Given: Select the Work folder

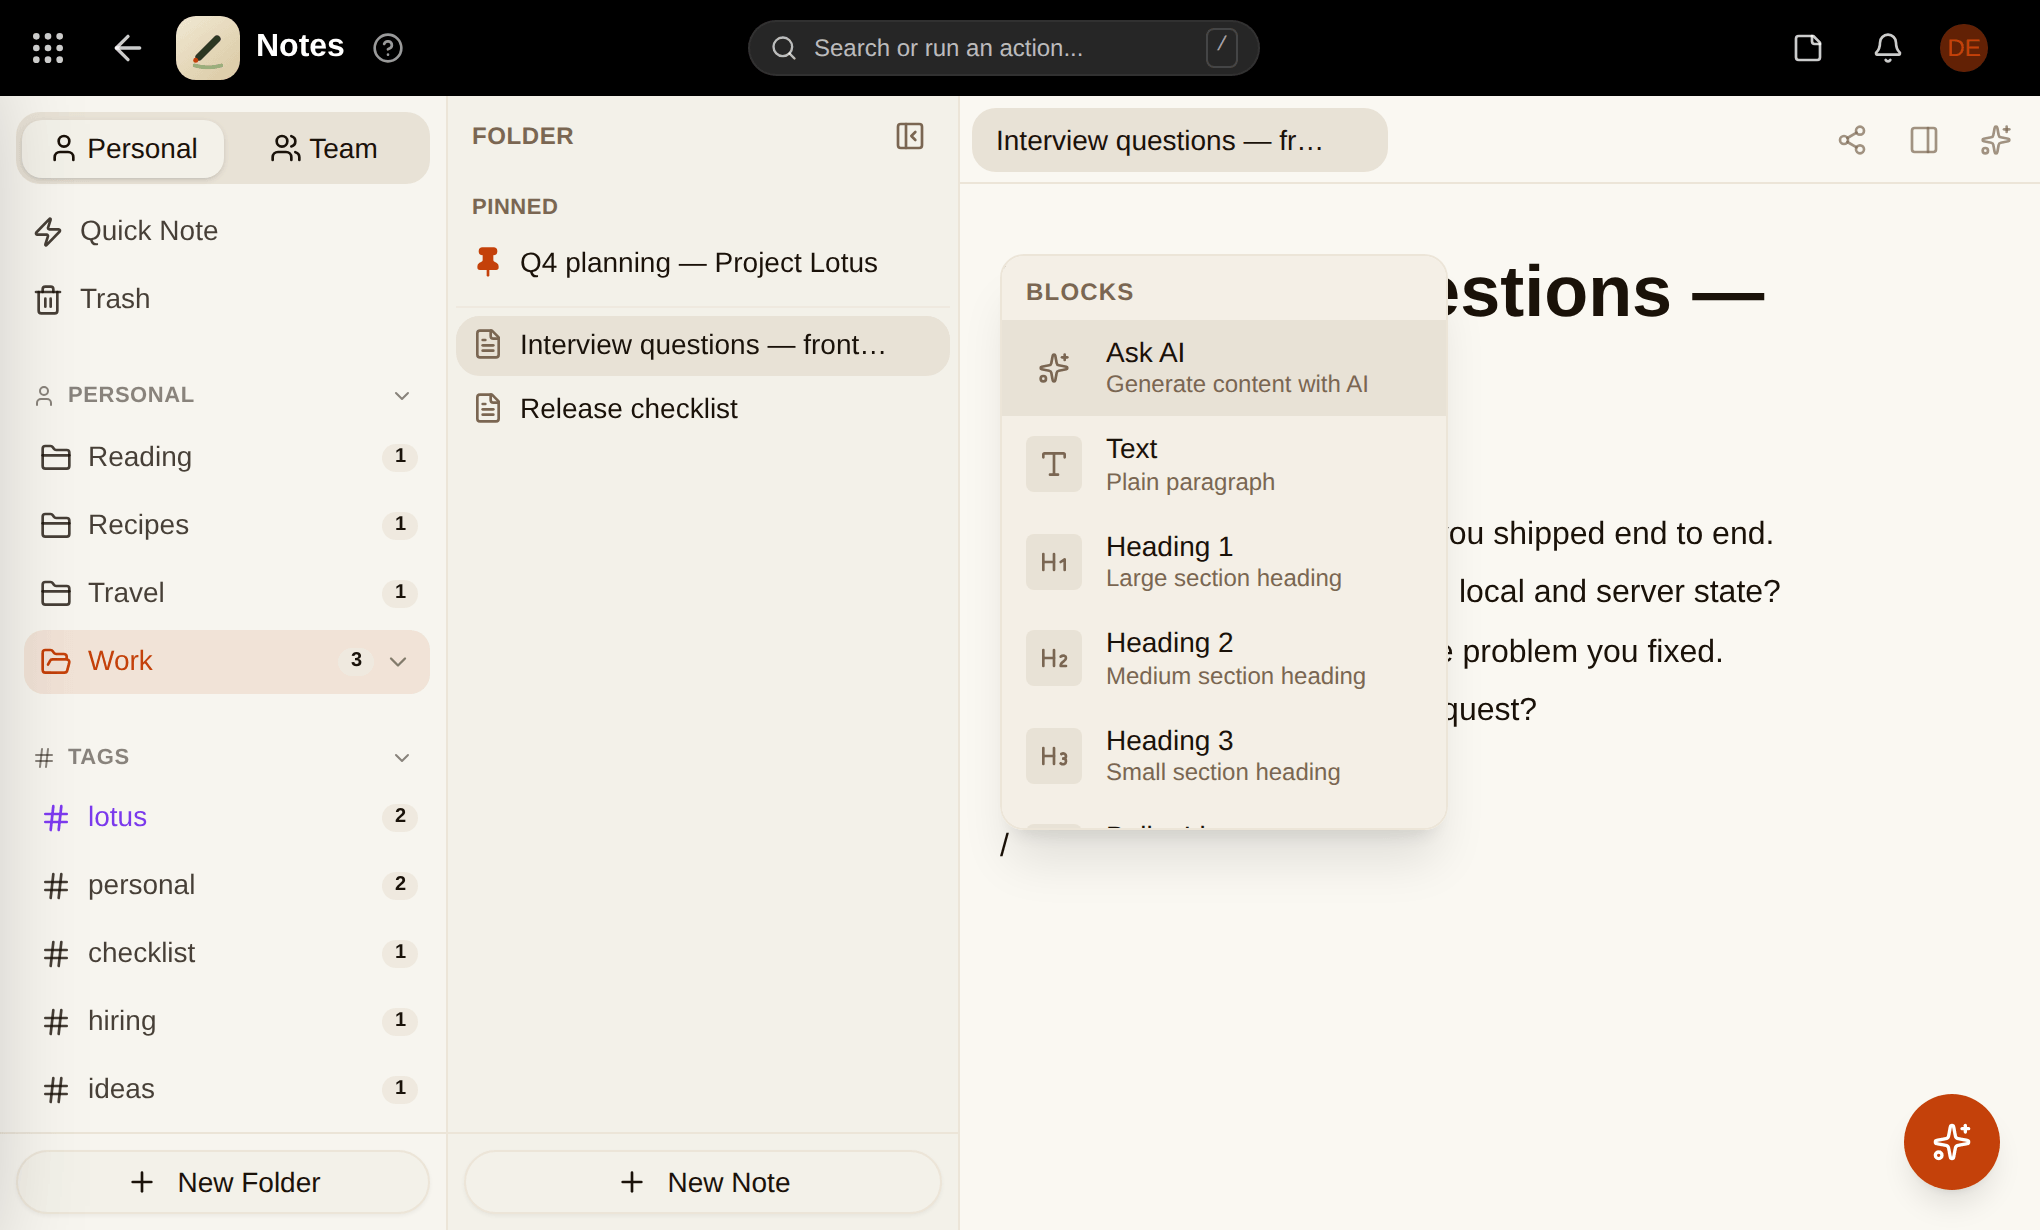Looking at the screenshot, I should coord(227,661).
